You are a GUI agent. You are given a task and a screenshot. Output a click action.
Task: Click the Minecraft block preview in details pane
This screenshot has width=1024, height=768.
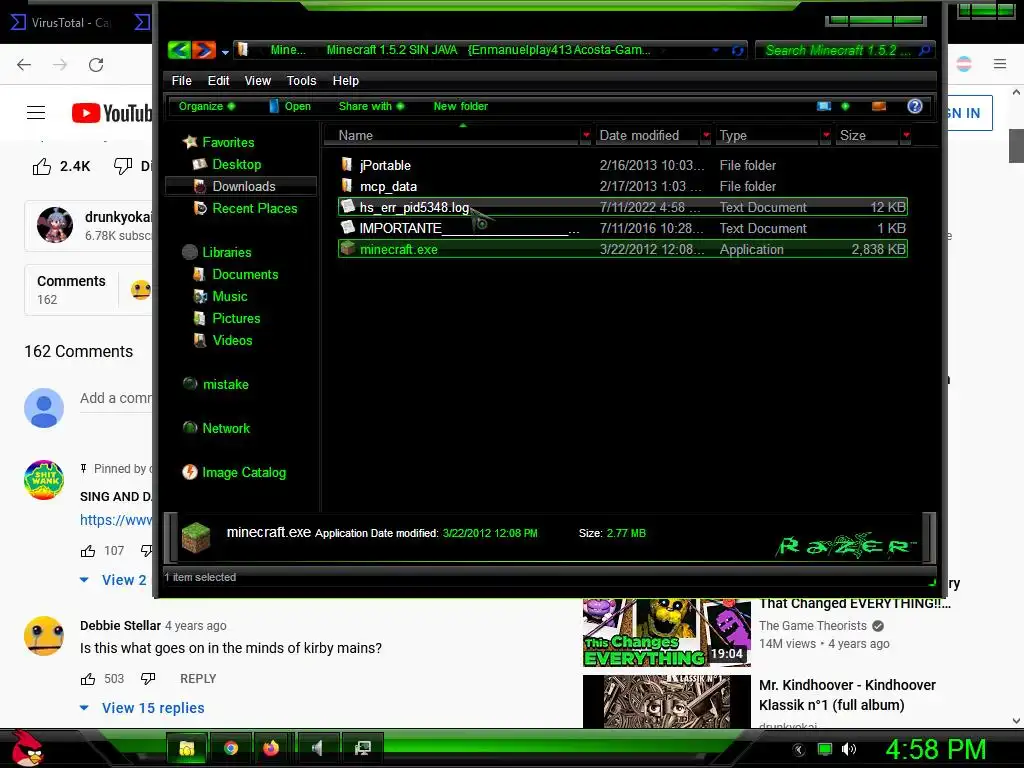[x=196, y=537]
